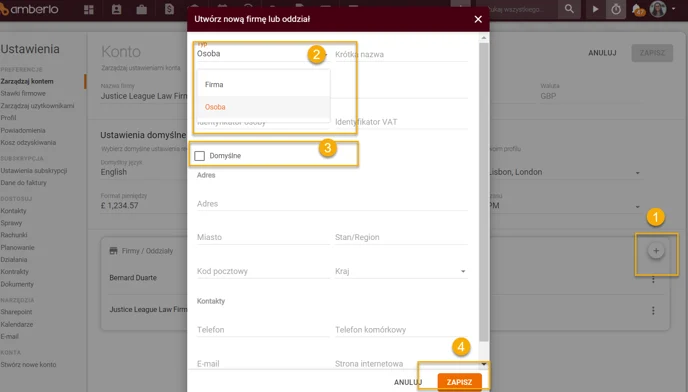Open Kosz odzyskiwania in sidebar

[x=28, y=143]
